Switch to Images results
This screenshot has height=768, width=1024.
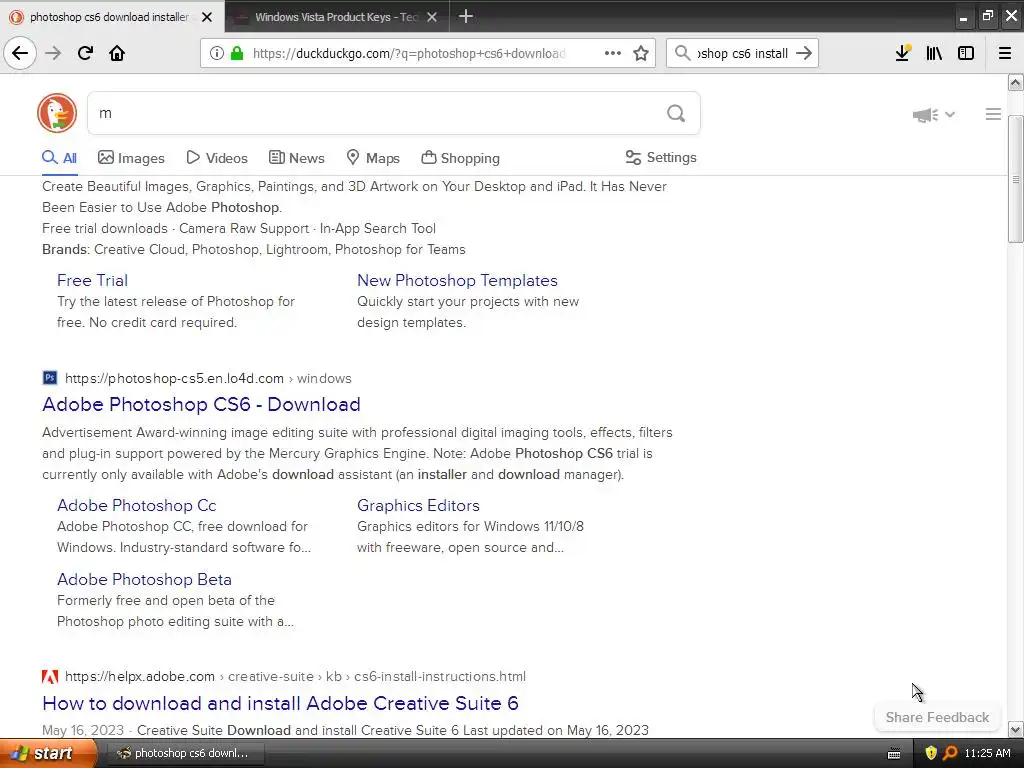click(x=131, y=158)
